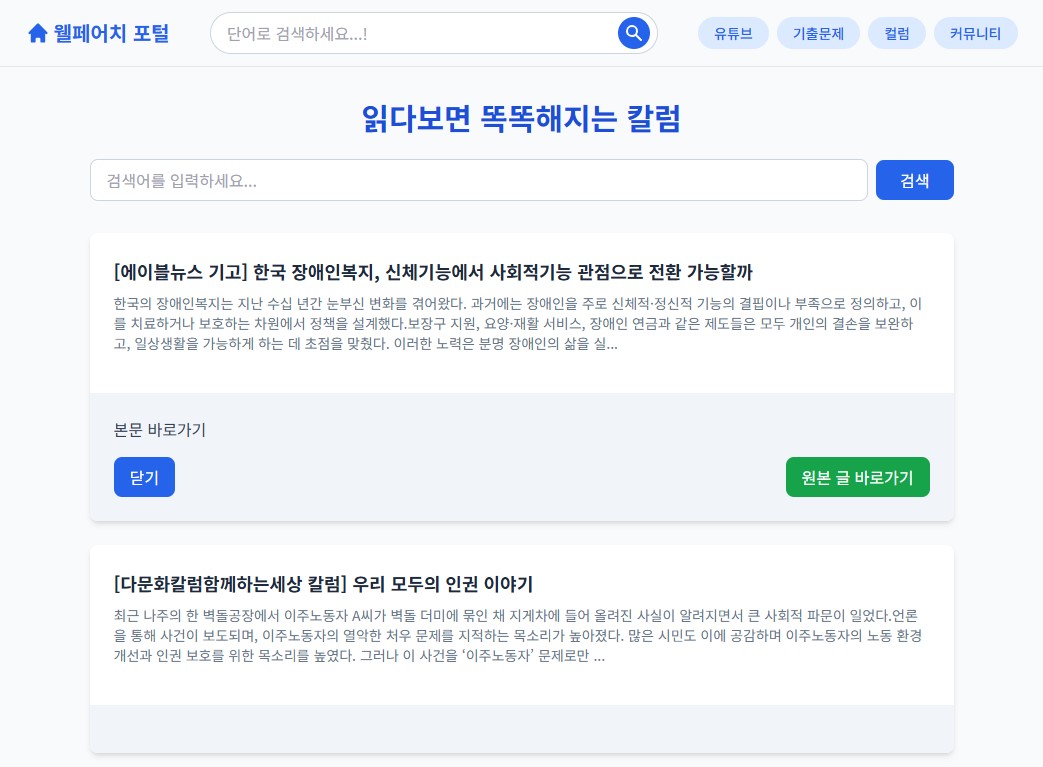Click the heading 읽다보면 똑똑해지는 칼럼
The height and width of the screenshot is (767, 1043).
pos(521,119)
